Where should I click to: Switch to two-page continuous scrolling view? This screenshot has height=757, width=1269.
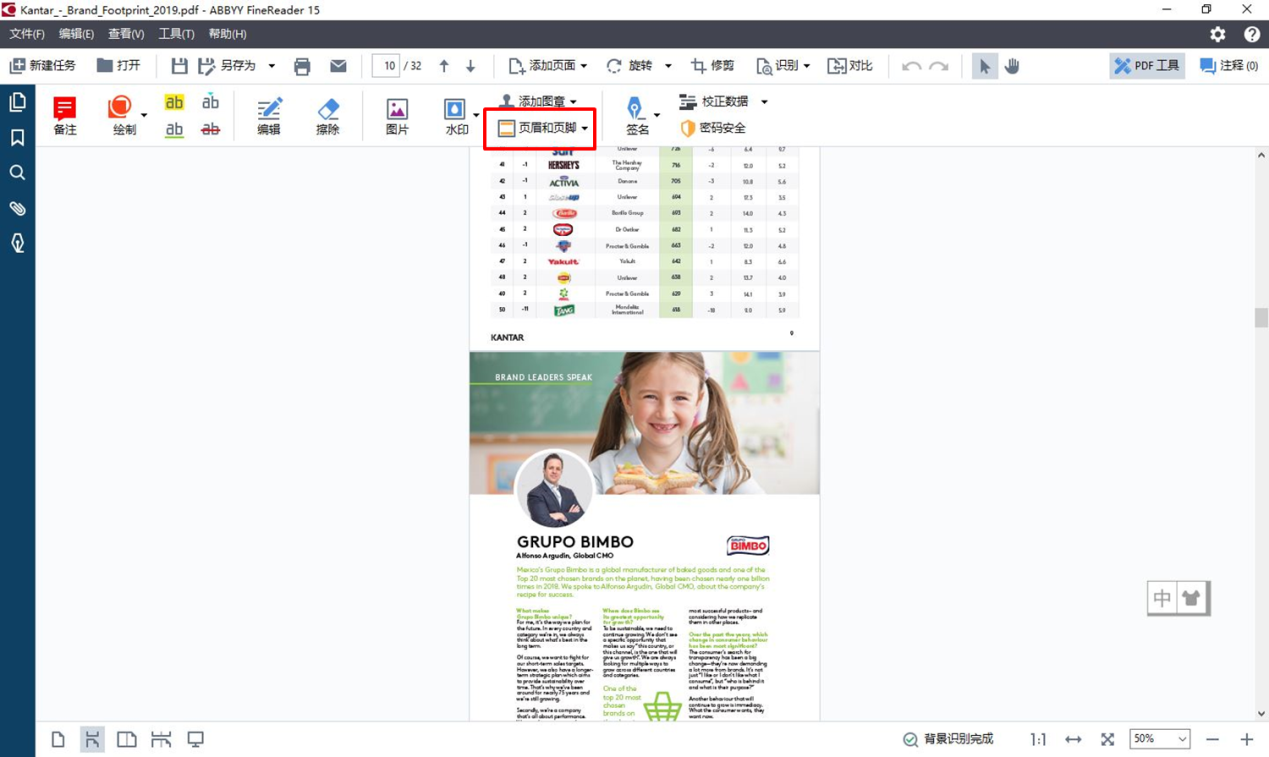161,739
